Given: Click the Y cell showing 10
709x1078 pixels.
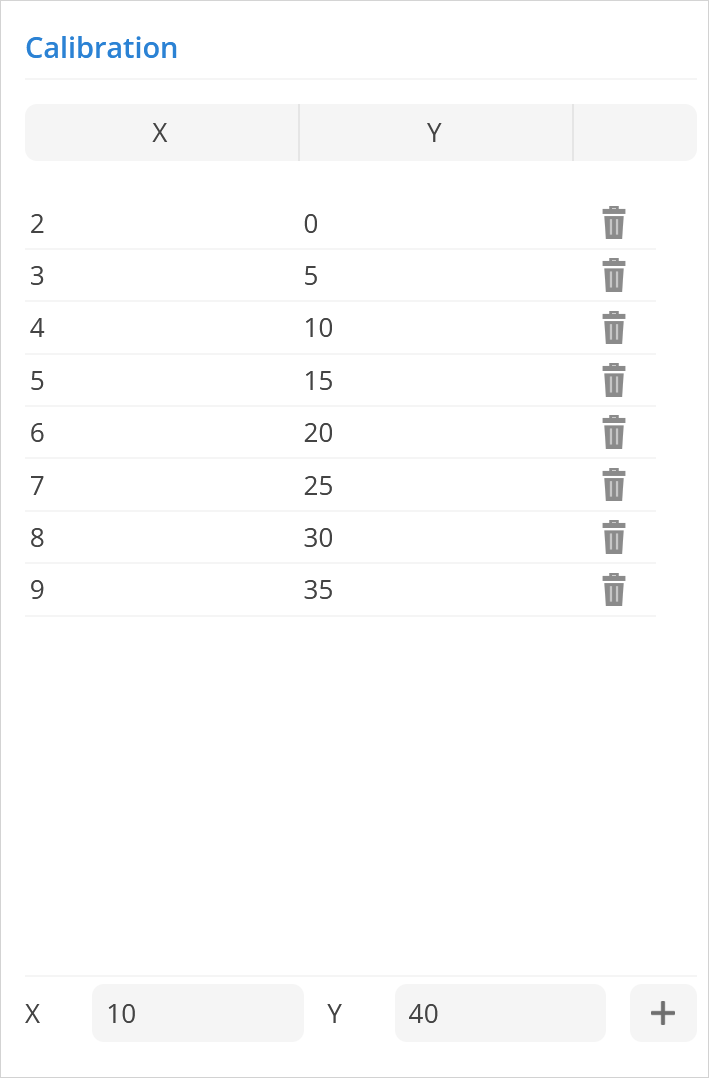Looking at the screenshot, I should click(x=319, y=328).
